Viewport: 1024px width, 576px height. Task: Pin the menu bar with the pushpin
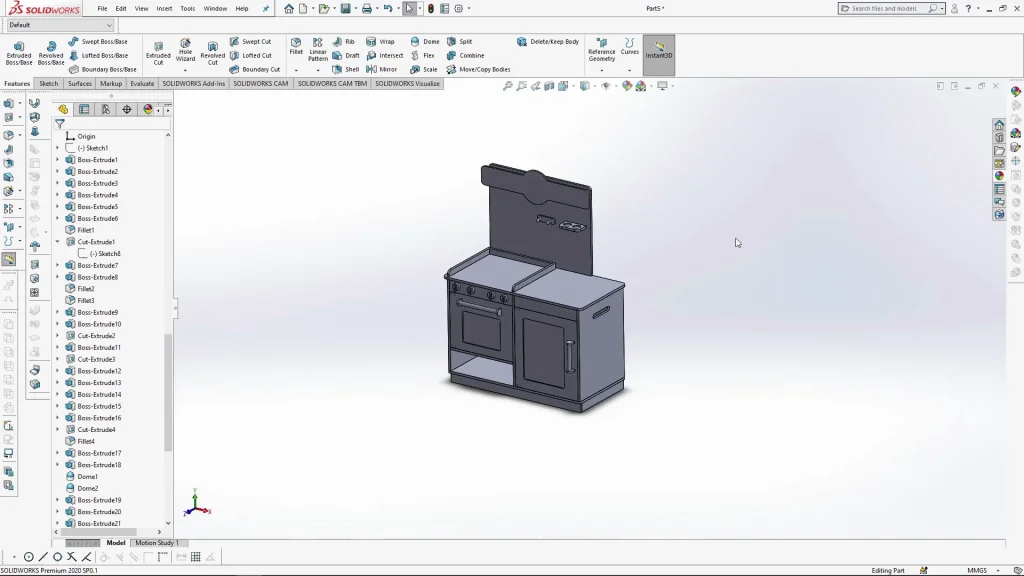[266, 9]
